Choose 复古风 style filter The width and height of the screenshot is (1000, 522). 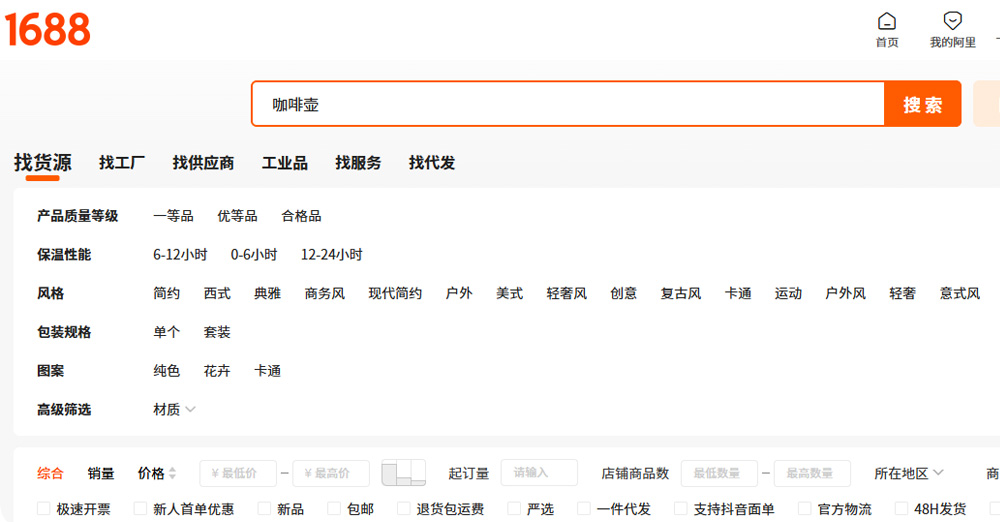pos(681,293)
